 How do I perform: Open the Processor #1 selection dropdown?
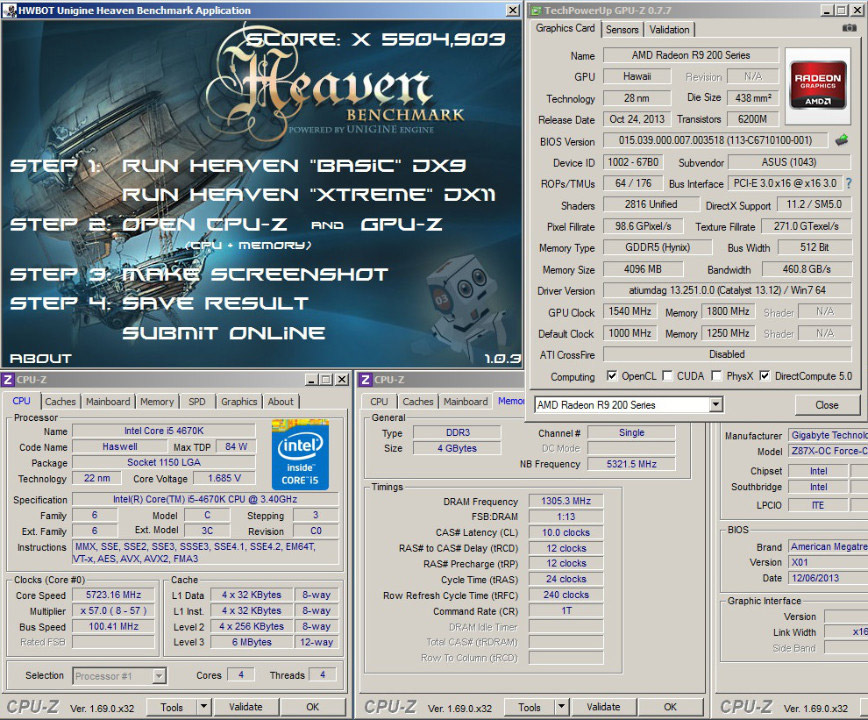click(159, 676)
